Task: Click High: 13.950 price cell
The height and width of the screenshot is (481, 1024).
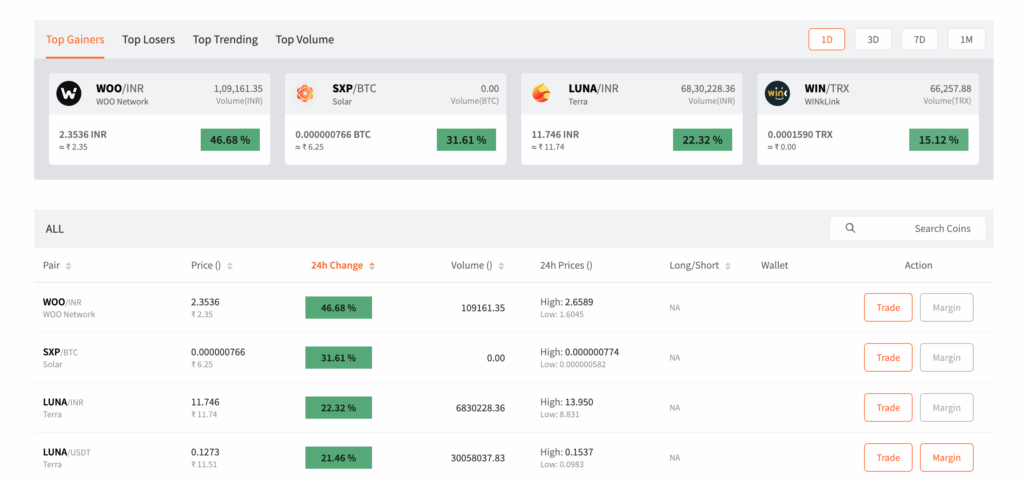Action: point(567,402)
